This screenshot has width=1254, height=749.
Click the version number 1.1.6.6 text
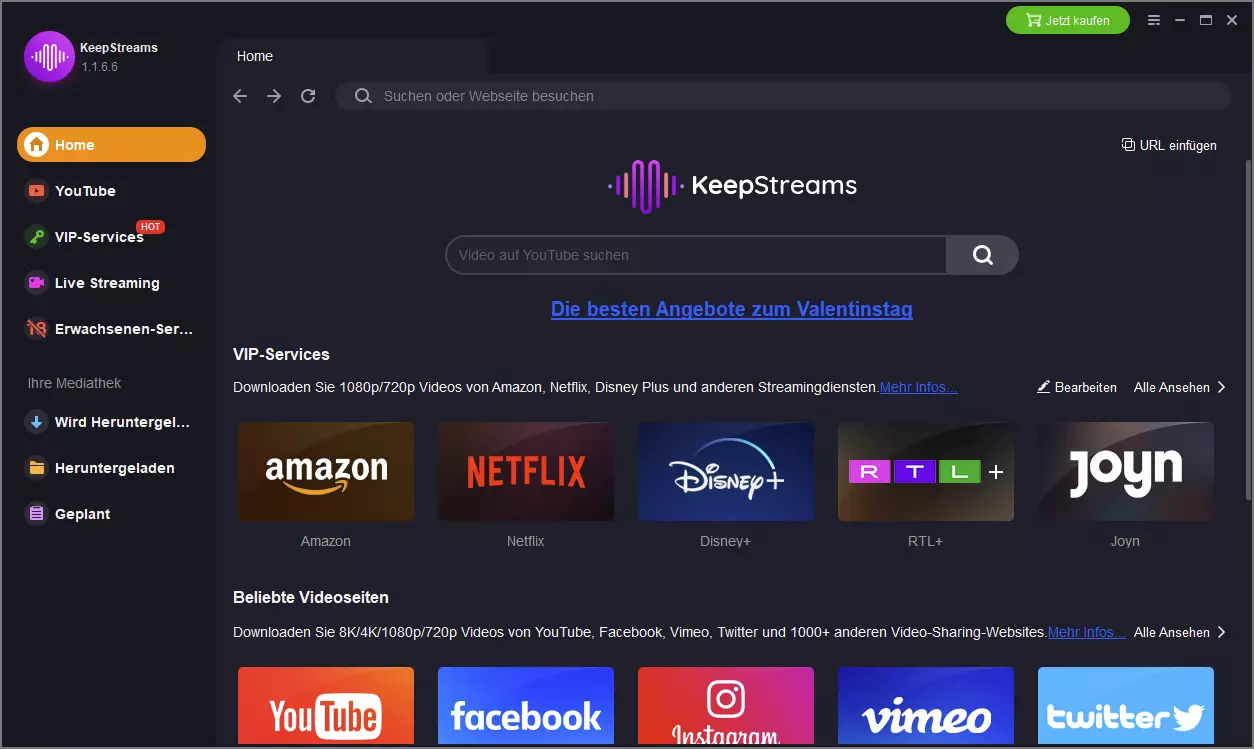pyautogui.click(x=100, y=67)
